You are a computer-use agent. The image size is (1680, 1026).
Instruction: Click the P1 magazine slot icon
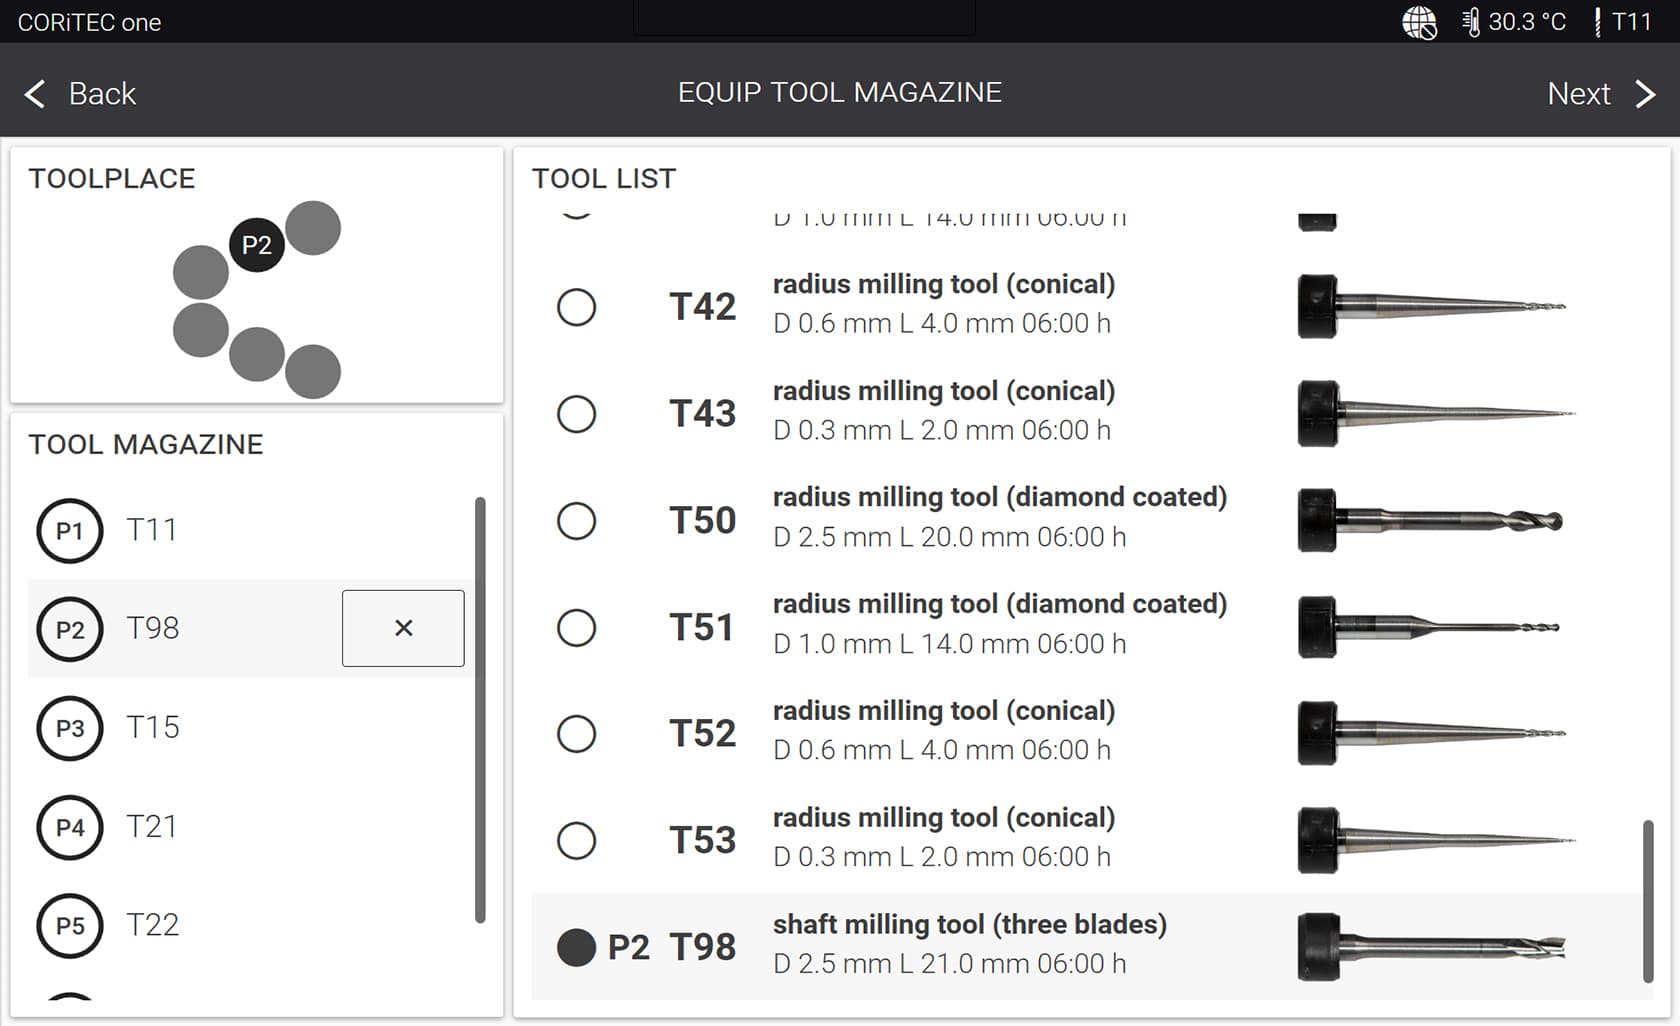[x=70, y=531]
